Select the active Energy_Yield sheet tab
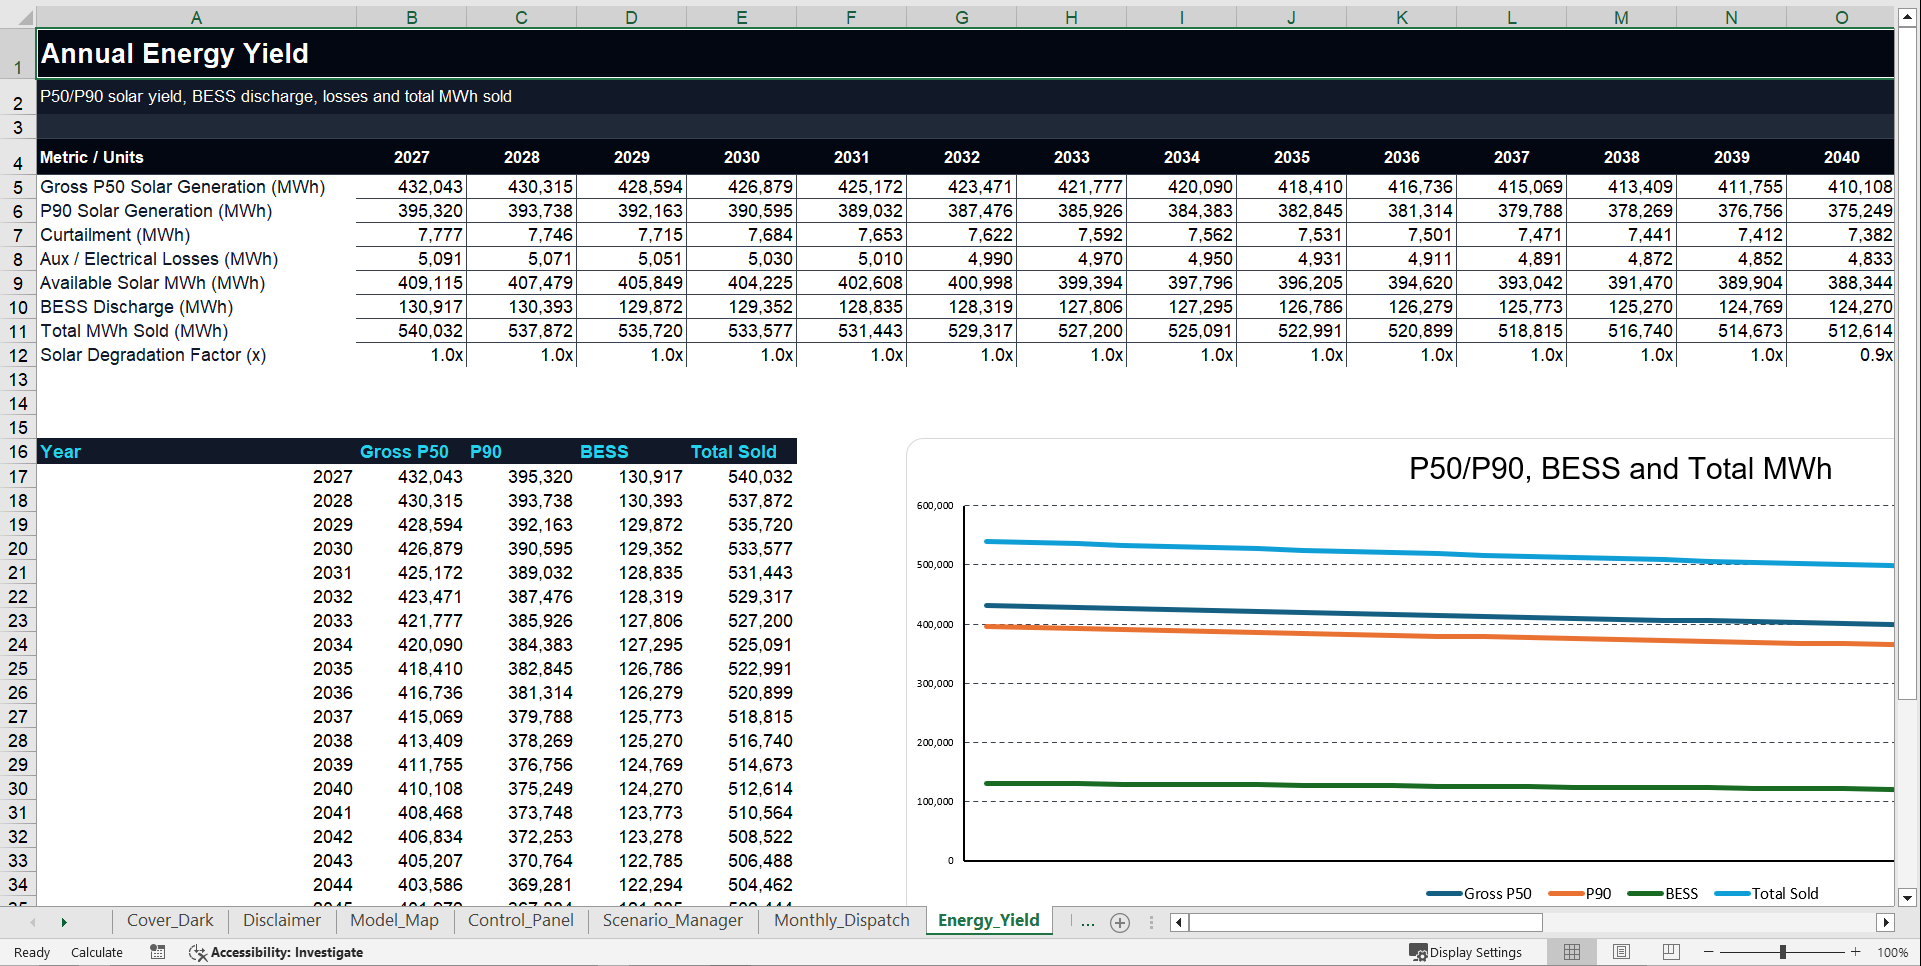 988,920
